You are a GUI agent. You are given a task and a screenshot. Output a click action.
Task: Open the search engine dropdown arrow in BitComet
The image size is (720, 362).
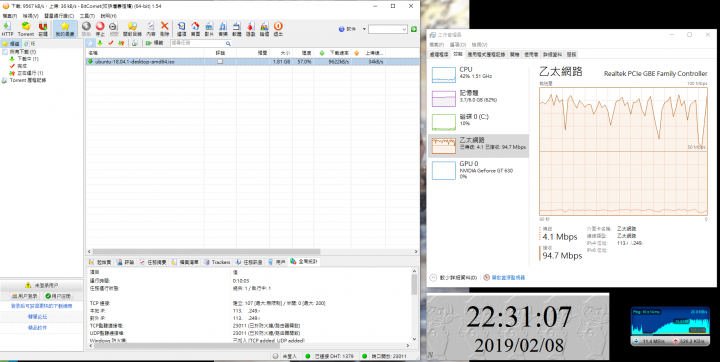coord(364,29)
